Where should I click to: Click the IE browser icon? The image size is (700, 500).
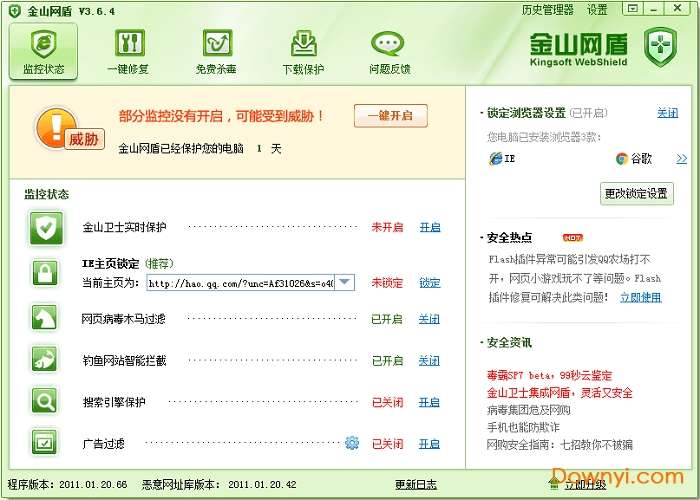[x=496, y=158]
